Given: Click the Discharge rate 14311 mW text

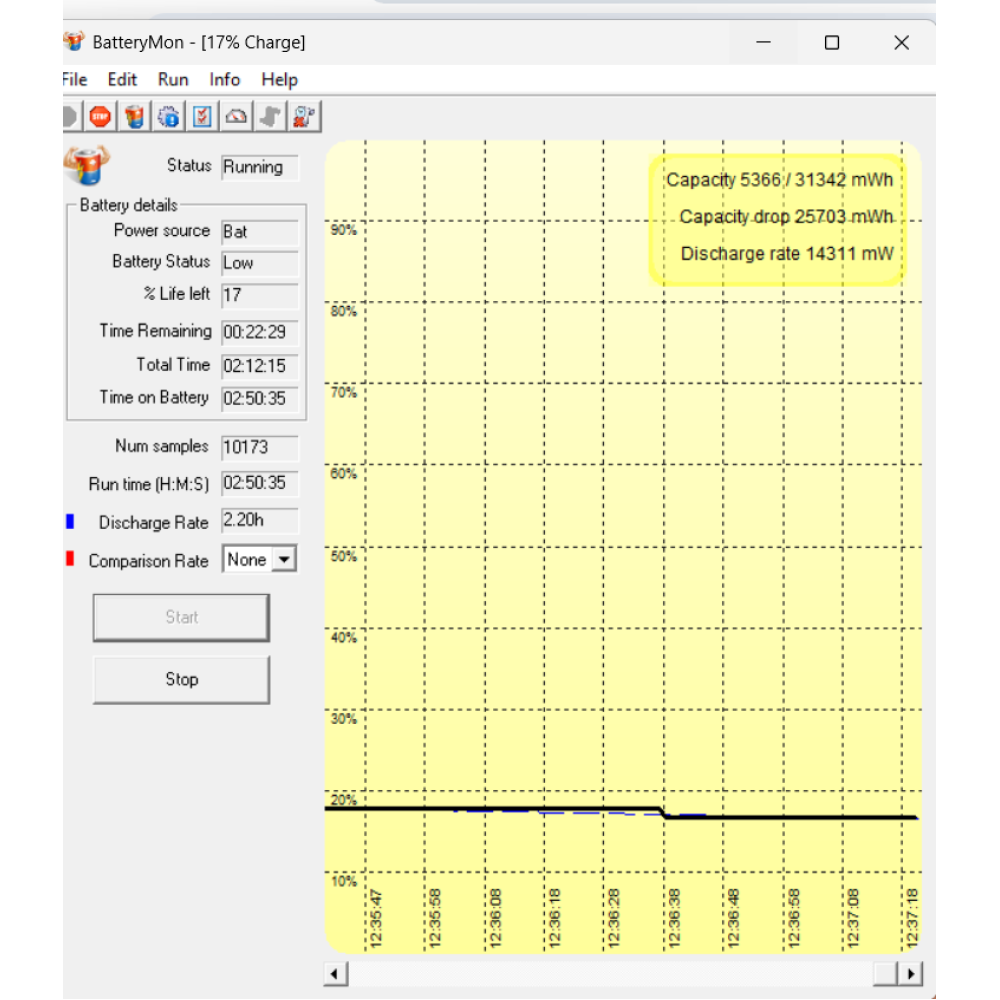Looking at the screenshot, I should point(787,254).
